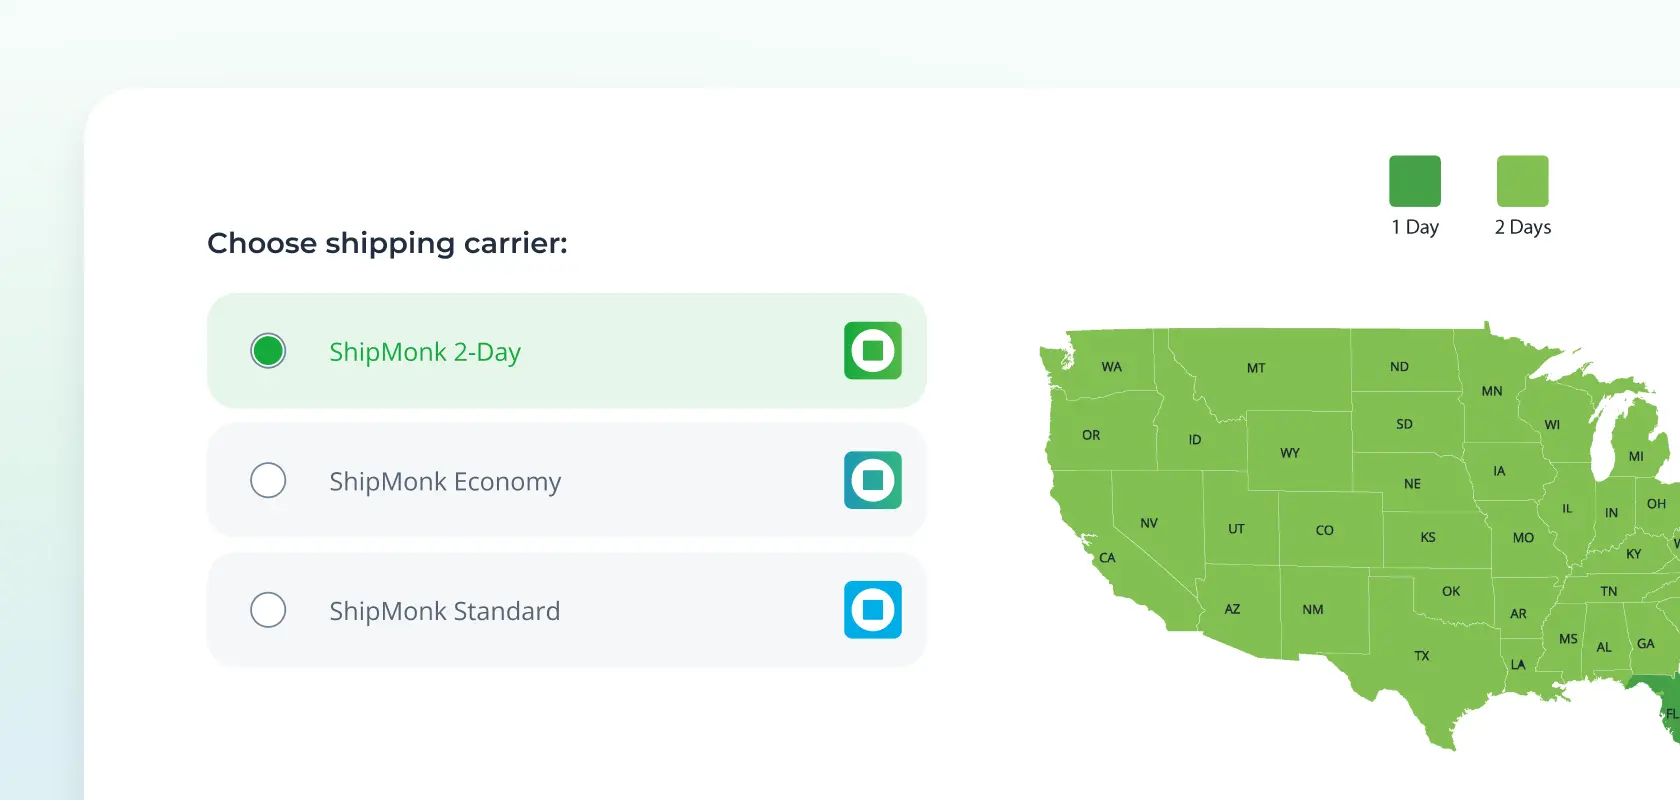The width and height of the screenshot is (1680, 800).
Task: Click the selected ShipMonk 2-Day radio button
Action: coord(267,351)
